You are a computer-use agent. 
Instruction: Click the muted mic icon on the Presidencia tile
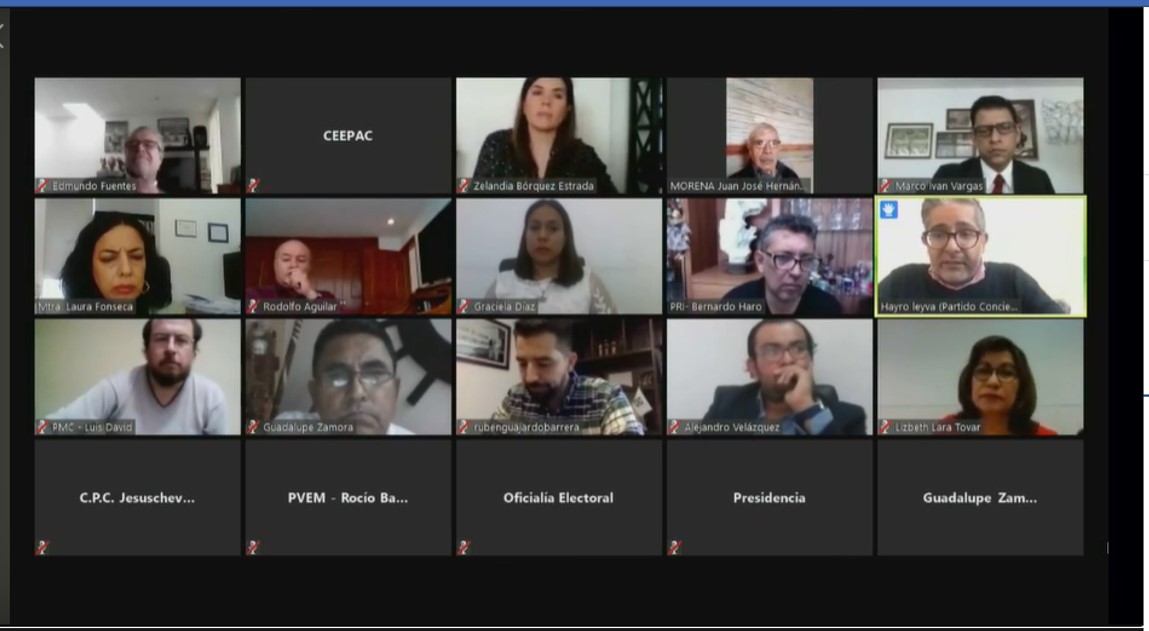pyautogui.click(x=674, y=547)
